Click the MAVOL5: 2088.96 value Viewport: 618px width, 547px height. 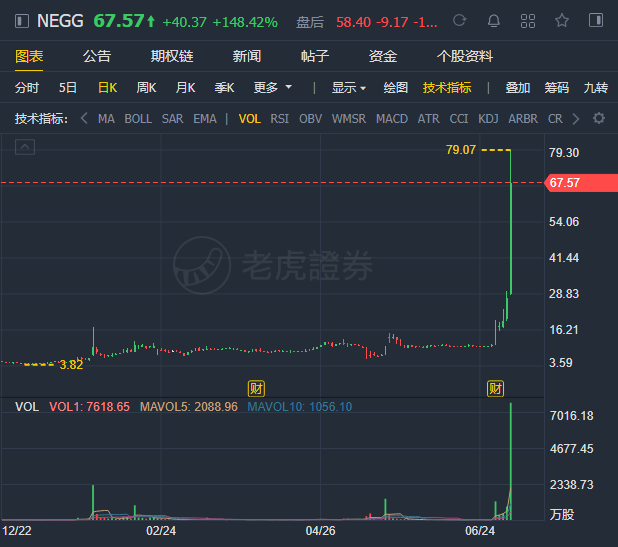[x=189, y=407]
